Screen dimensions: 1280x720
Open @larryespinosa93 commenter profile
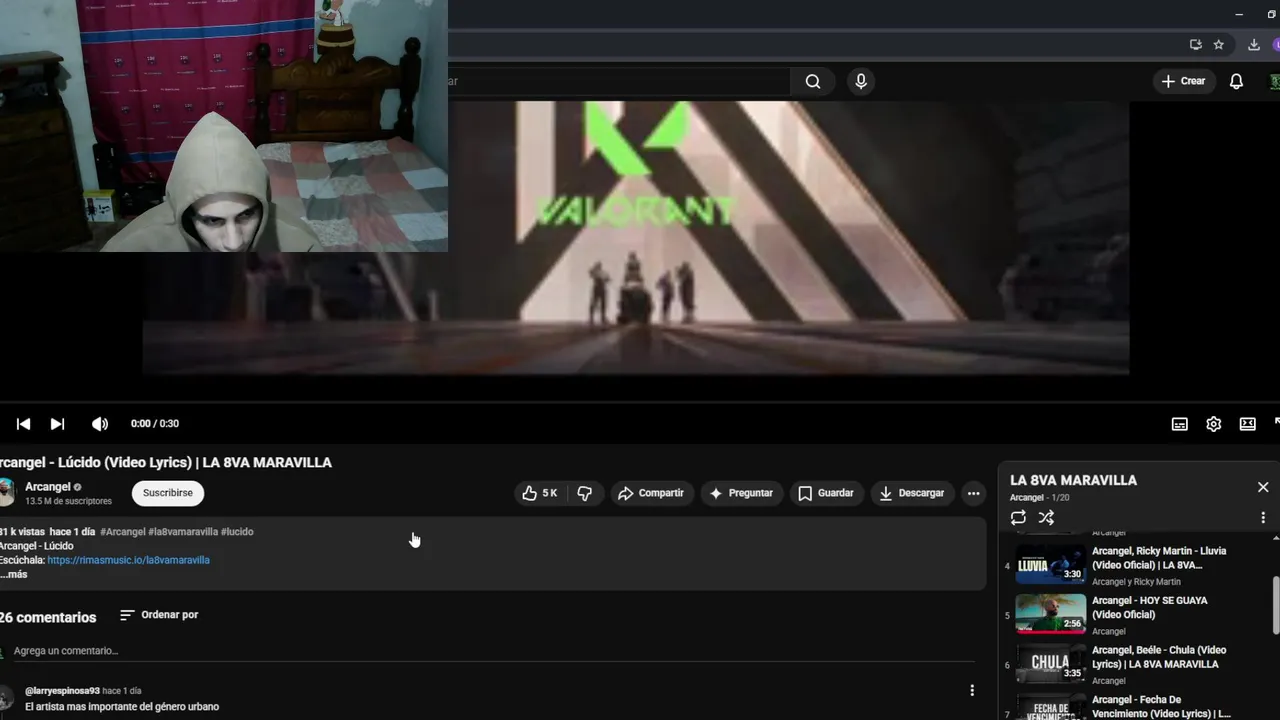[62, 691]
